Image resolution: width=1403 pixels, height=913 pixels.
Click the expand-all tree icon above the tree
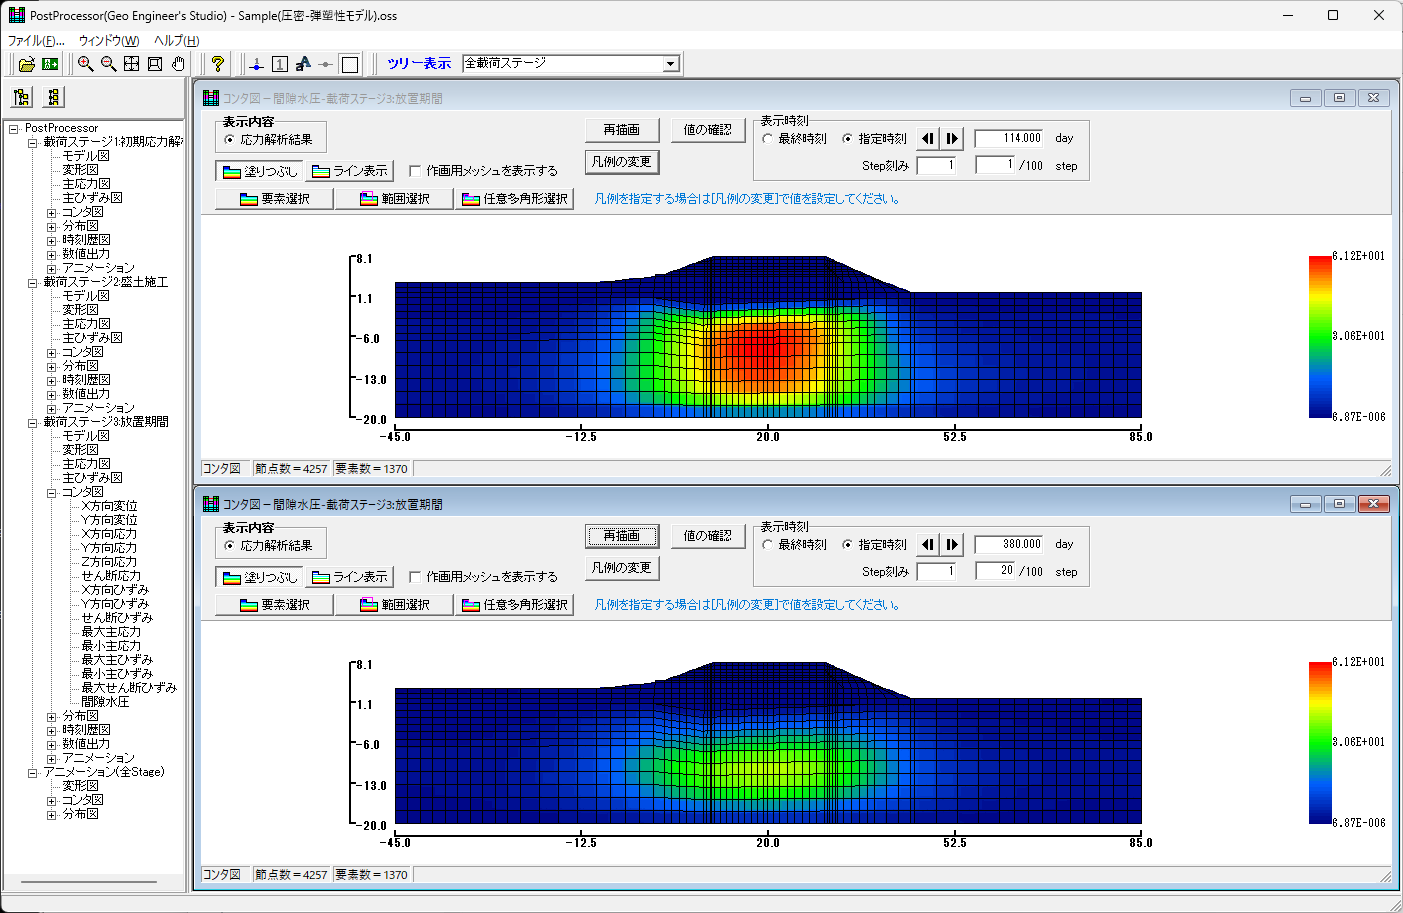point(22,97)
